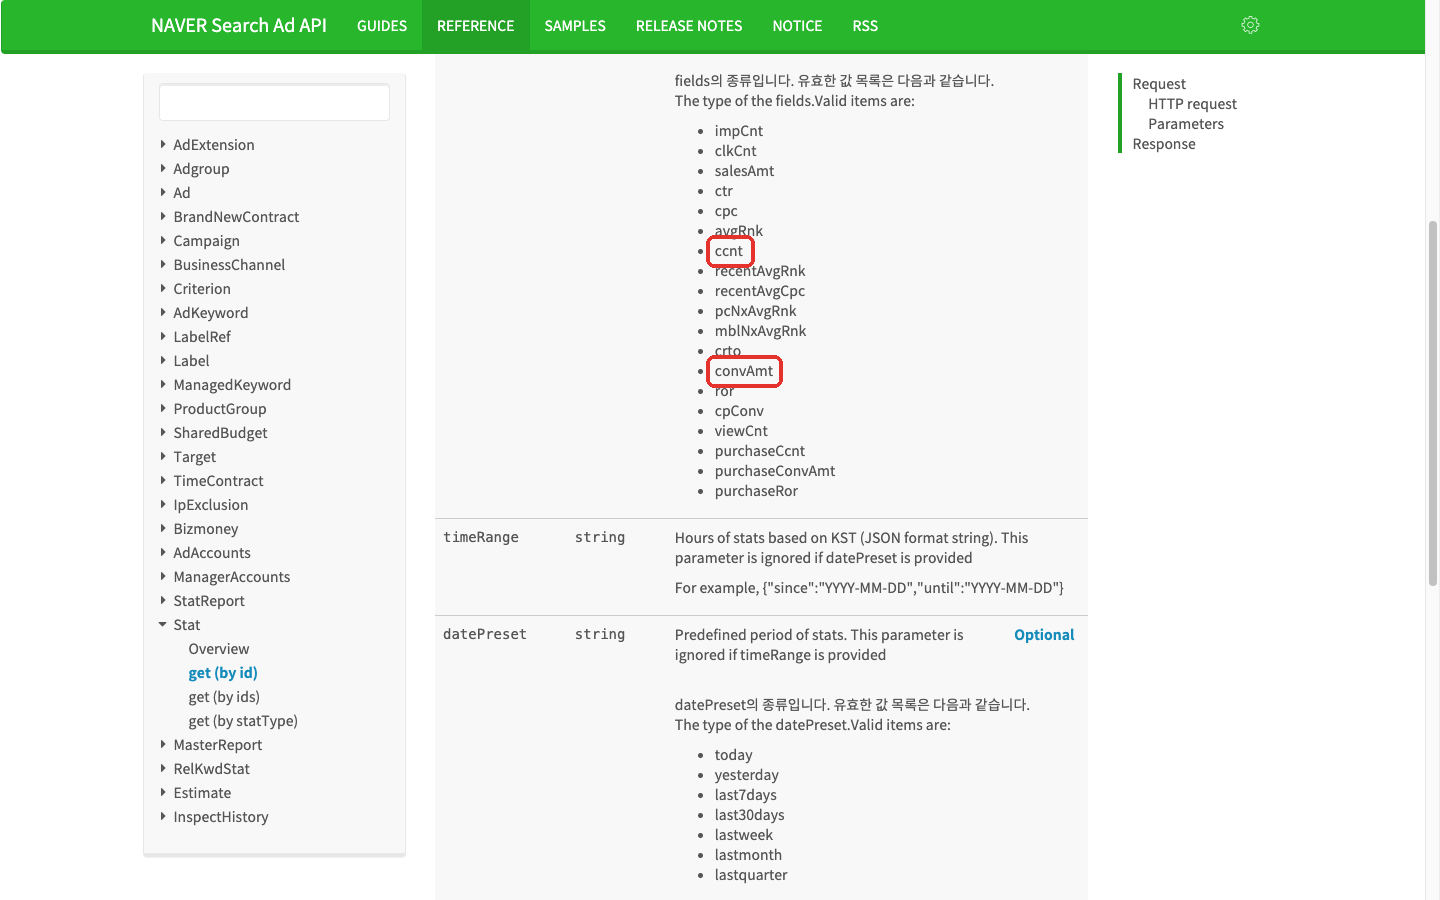Jump to HTTP request section link

pos(1192,104)
